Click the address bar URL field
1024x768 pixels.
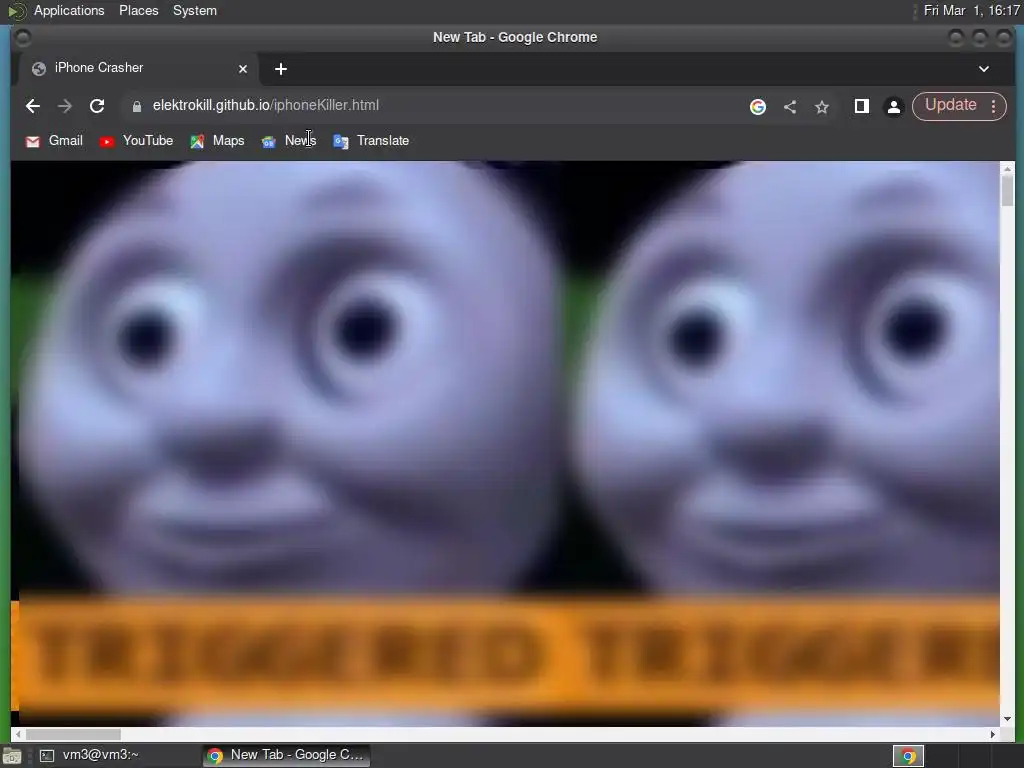pyautogui.click(x=431, y=106)
